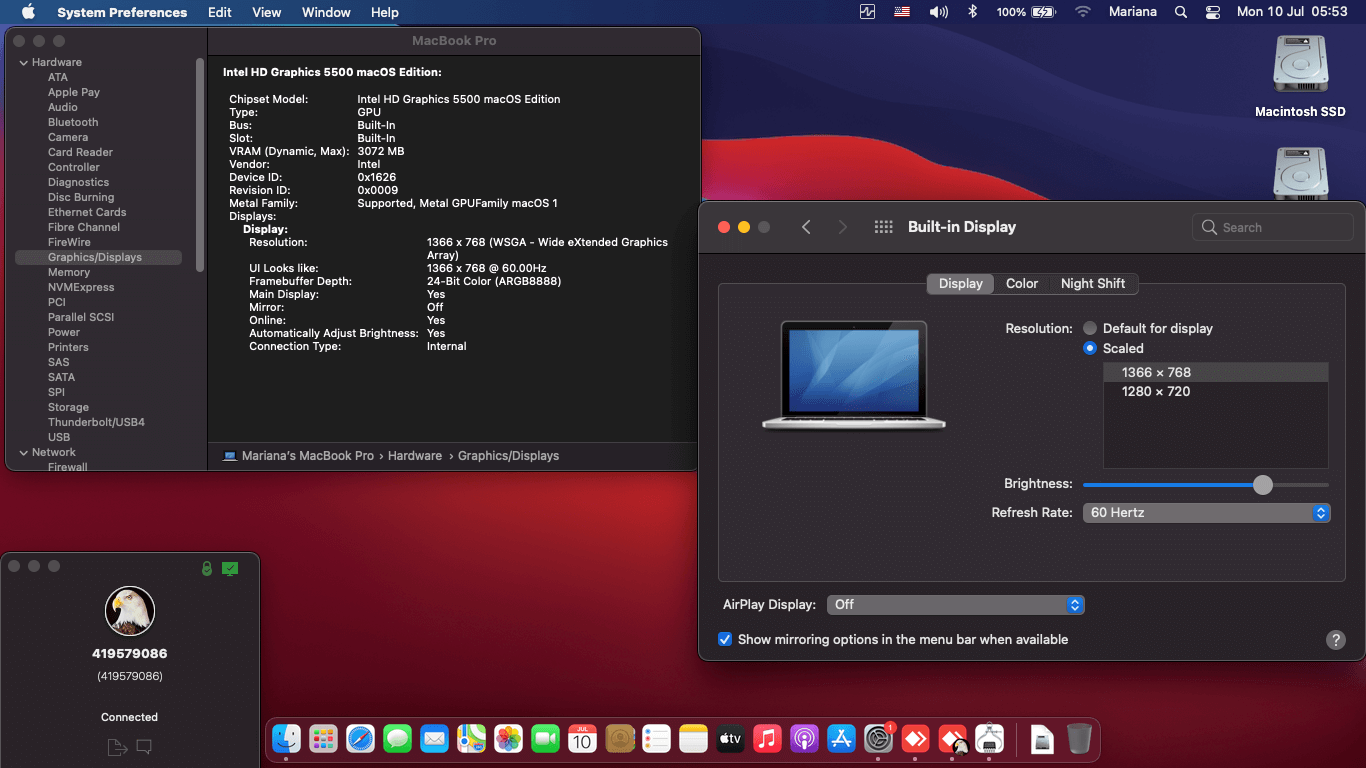Open the View menu in the menu bar
Screen dimensions: 1366x768
(267, 12)
